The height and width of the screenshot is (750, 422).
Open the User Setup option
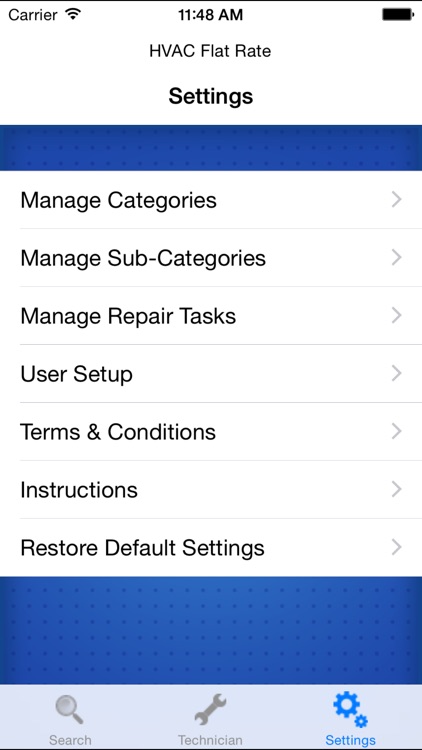(x=211, y=374)
